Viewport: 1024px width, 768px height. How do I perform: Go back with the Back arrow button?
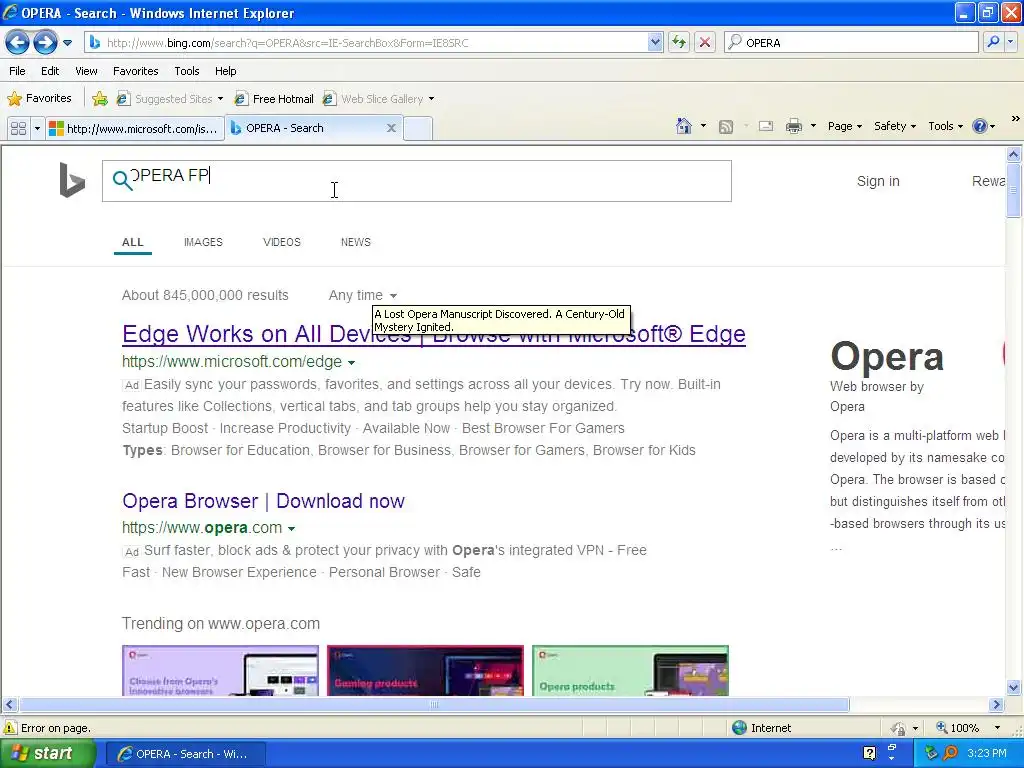click(x=18, y=43)
